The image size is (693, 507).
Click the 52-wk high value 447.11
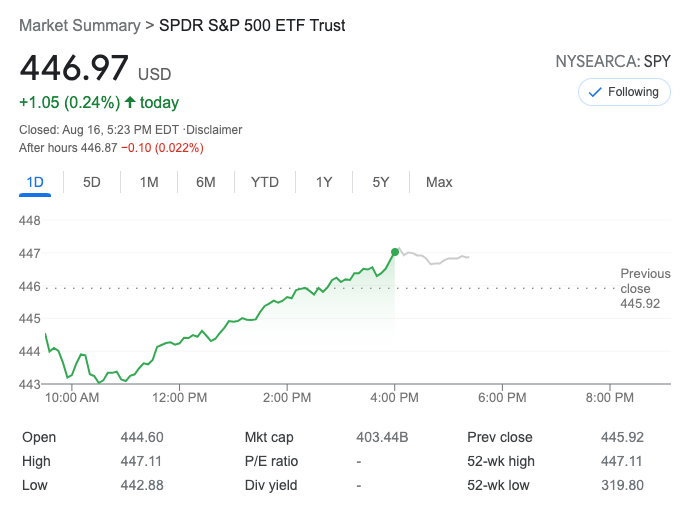click(x=623, y=461)
